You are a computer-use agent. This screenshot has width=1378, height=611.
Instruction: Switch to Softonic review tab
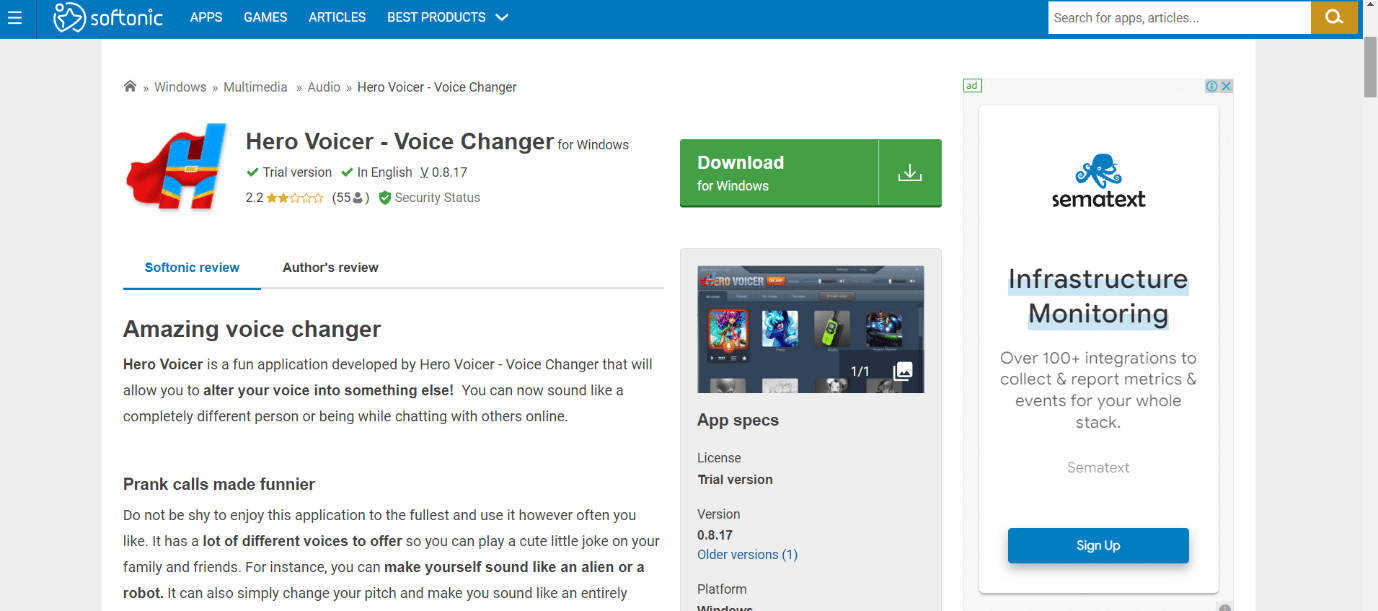click(192, 267)
